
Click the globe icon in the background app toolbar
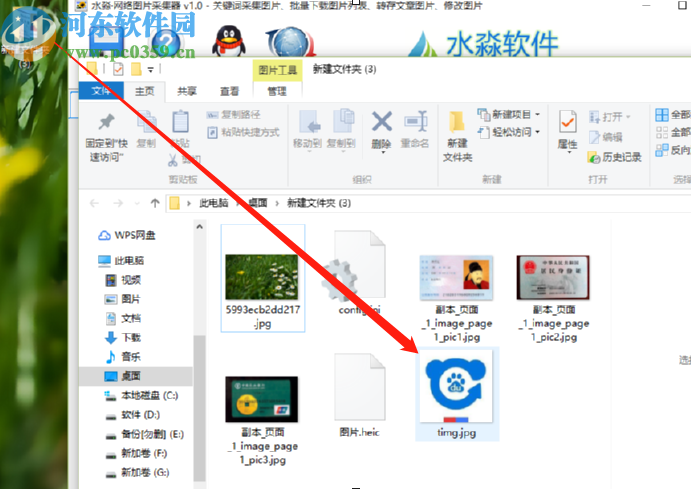[291, 42]
